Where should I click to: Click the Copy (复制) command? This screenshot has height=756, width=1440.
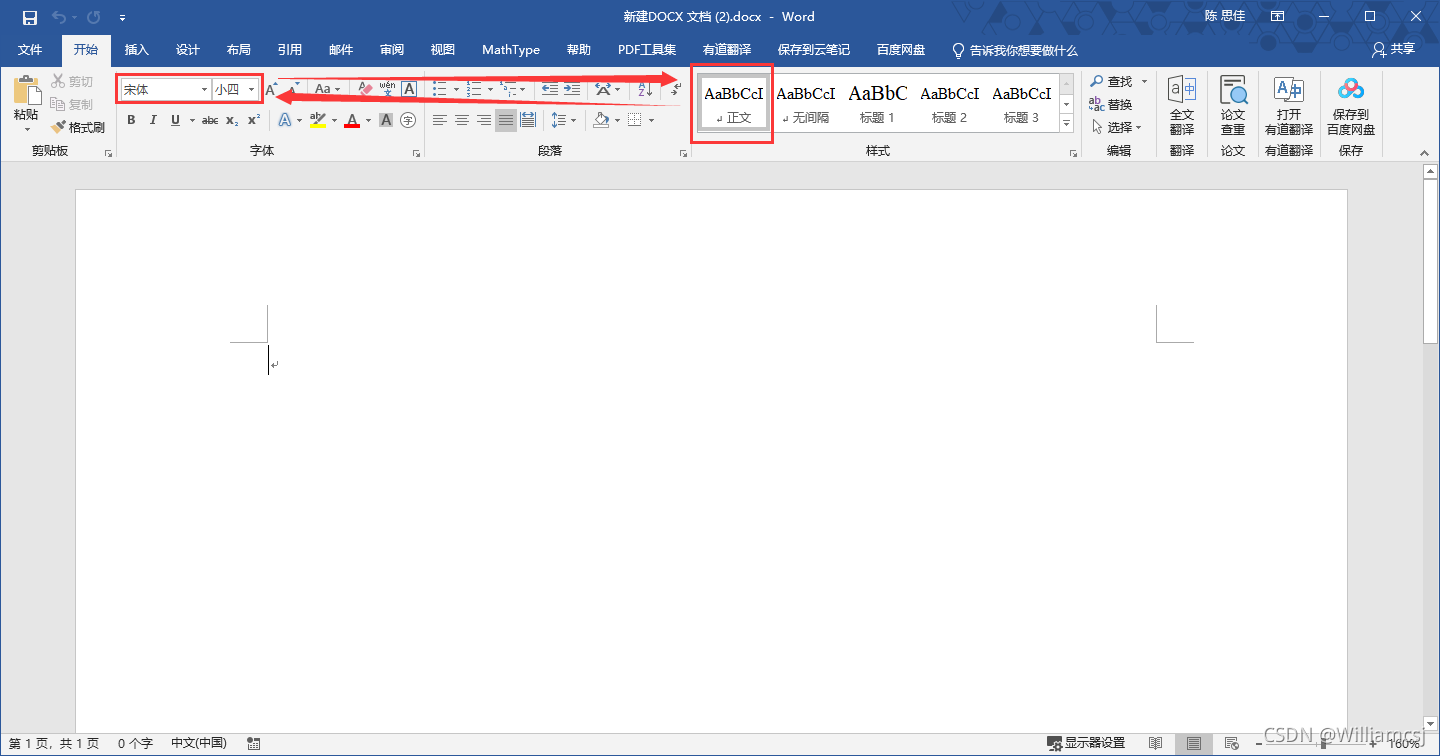tap(72, 104)
